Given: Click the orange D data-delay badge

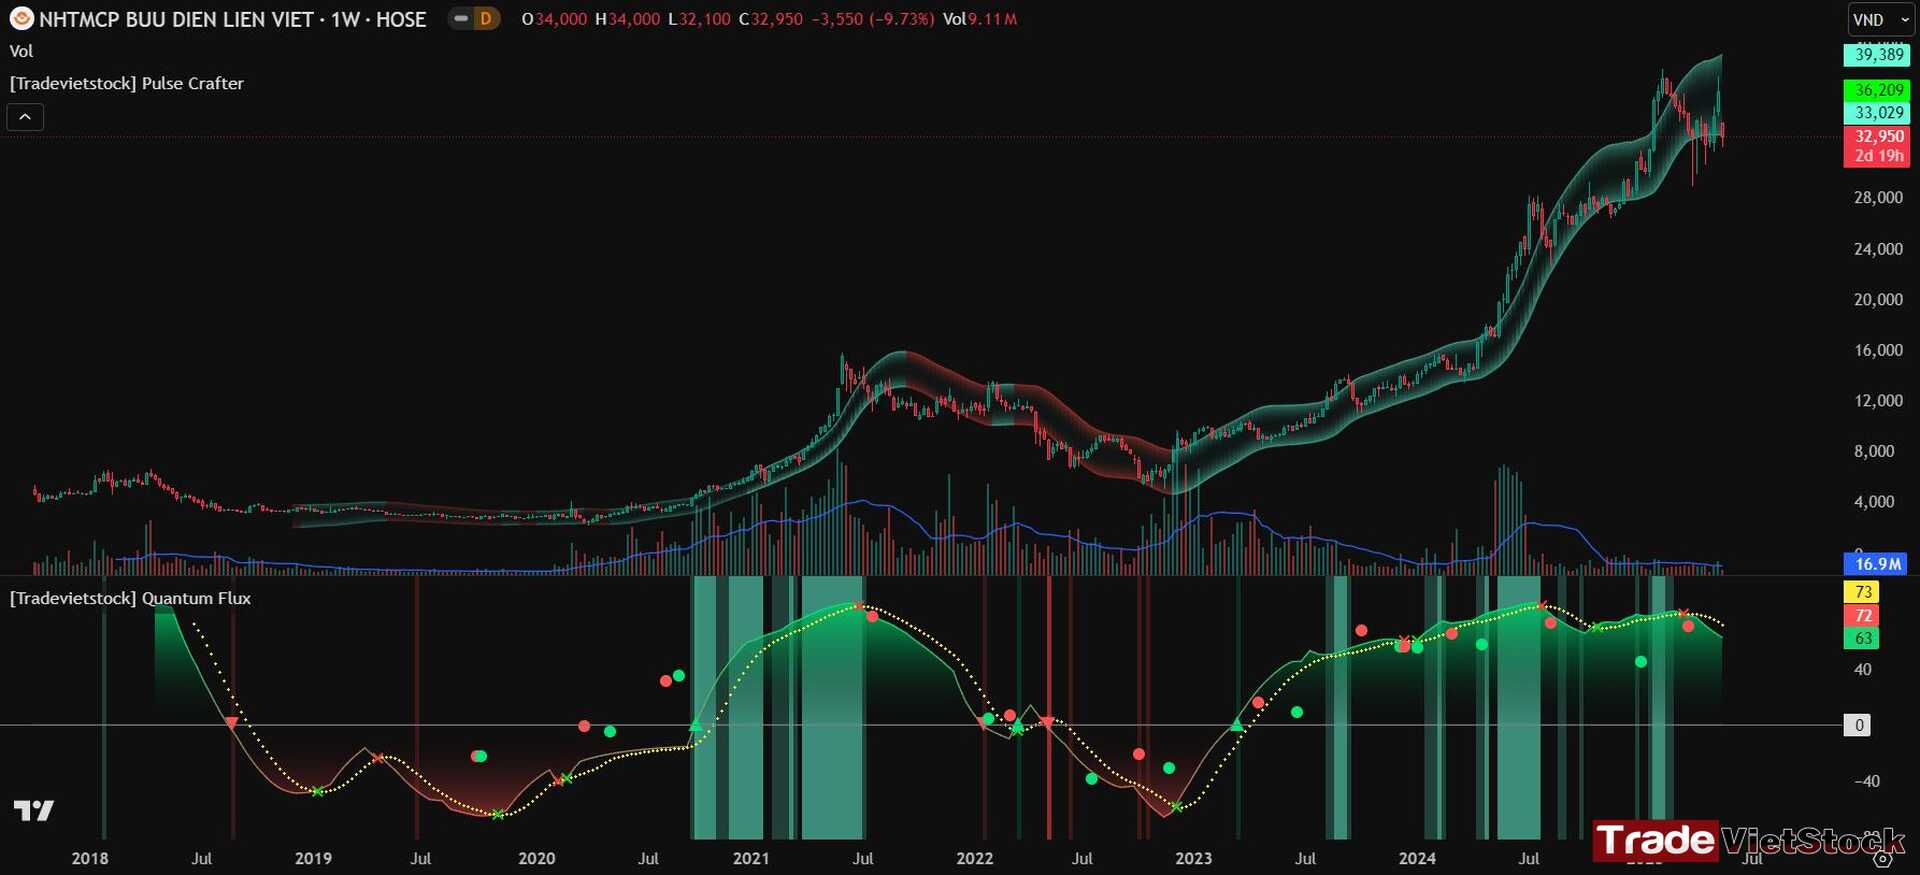Looking at the screenshot, I should (486, 19).
